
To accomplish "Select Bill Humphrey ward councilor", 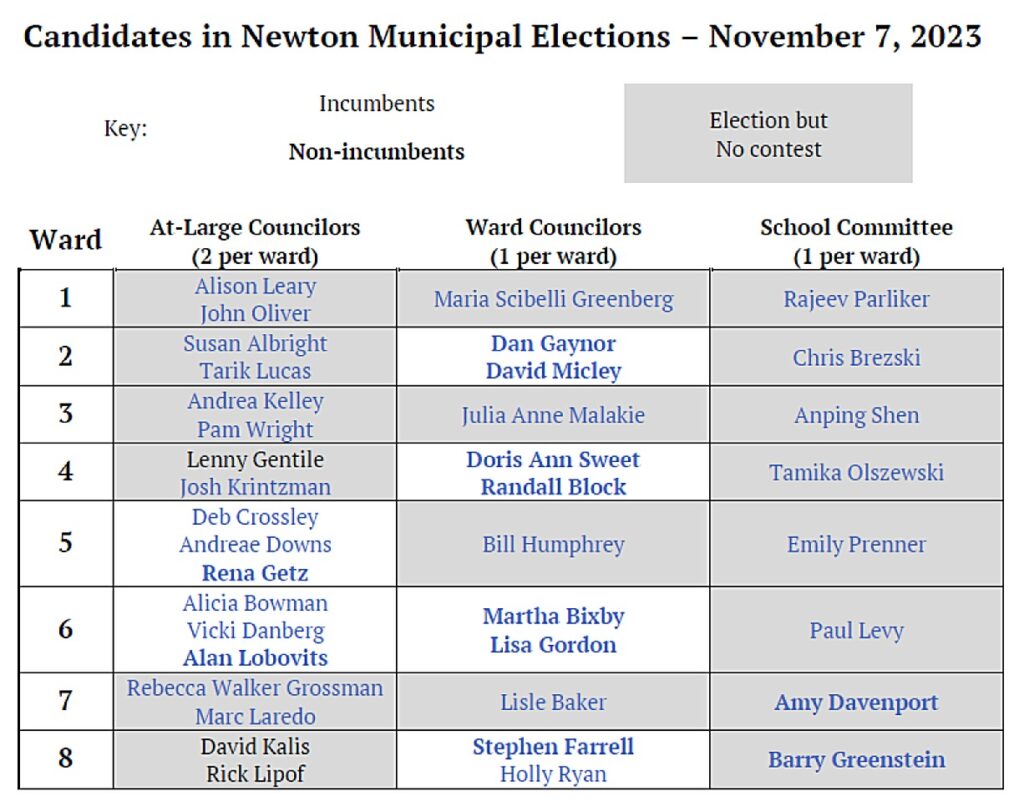I will coord(553,545).
